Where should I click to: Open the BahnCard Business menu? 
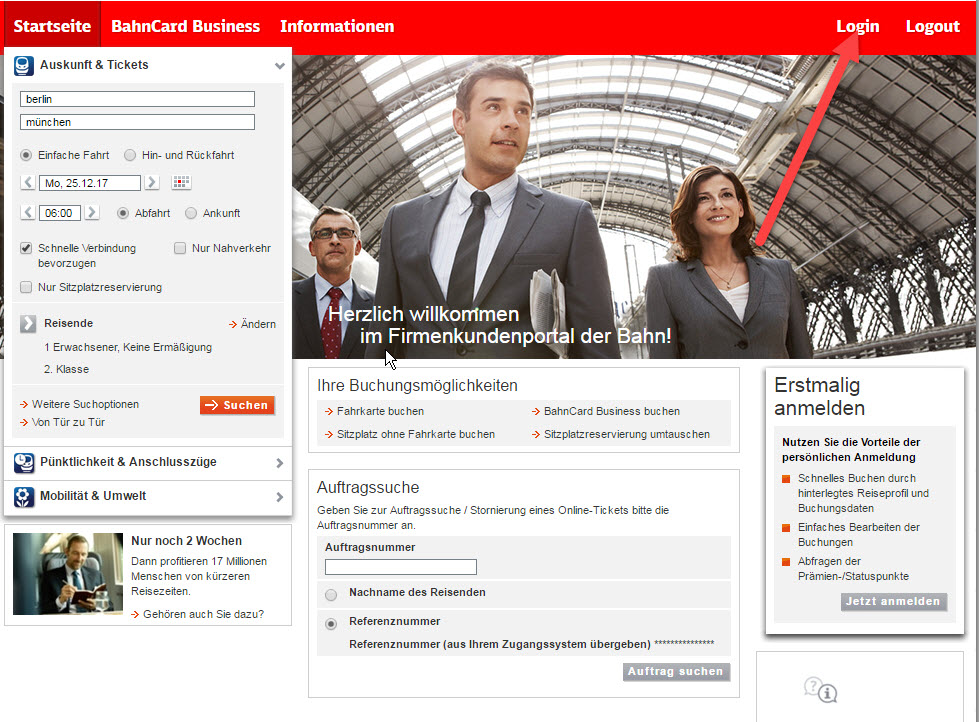click(185, 26)
